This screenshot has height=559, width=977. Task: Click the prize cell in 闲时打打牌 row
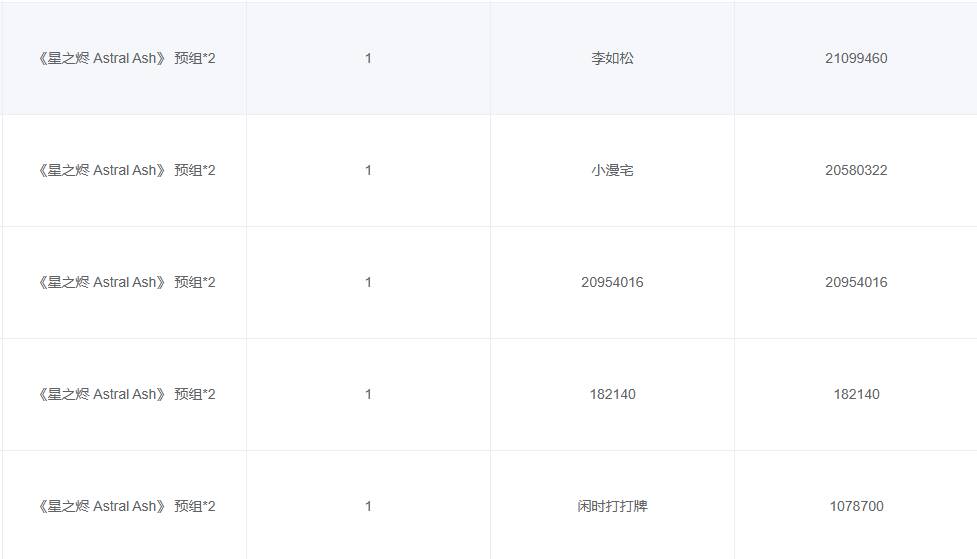pos(124,505)
